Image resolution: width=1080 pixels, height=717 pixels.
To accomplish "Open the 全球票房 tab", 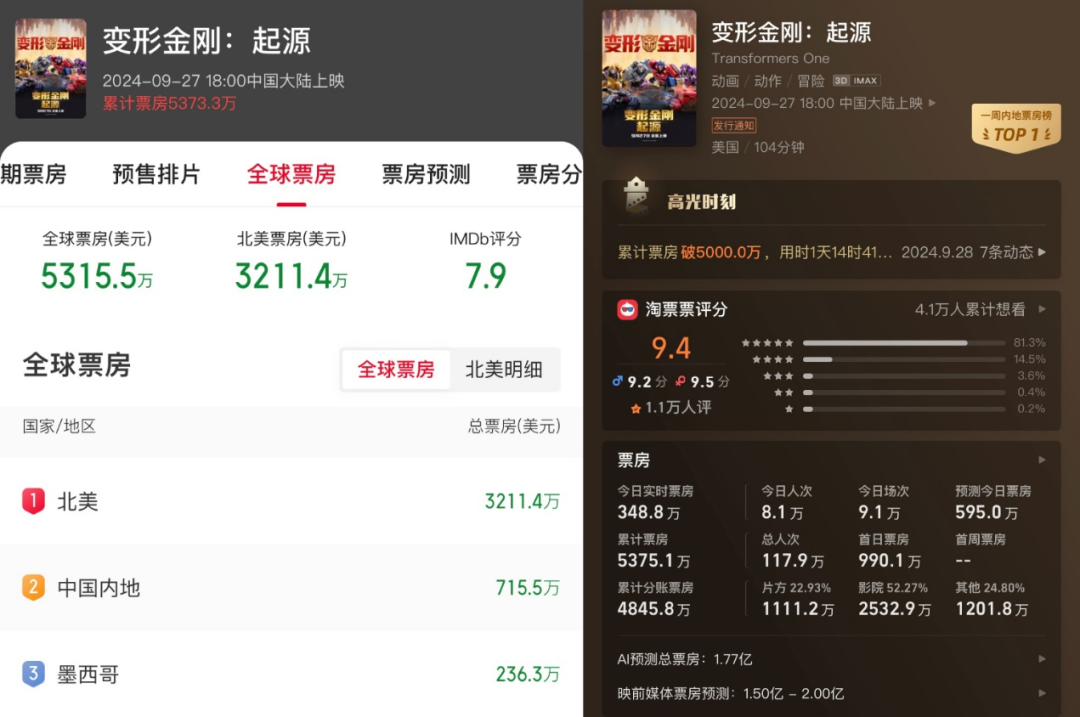I will pyautogui.click(x=291, y=174).
